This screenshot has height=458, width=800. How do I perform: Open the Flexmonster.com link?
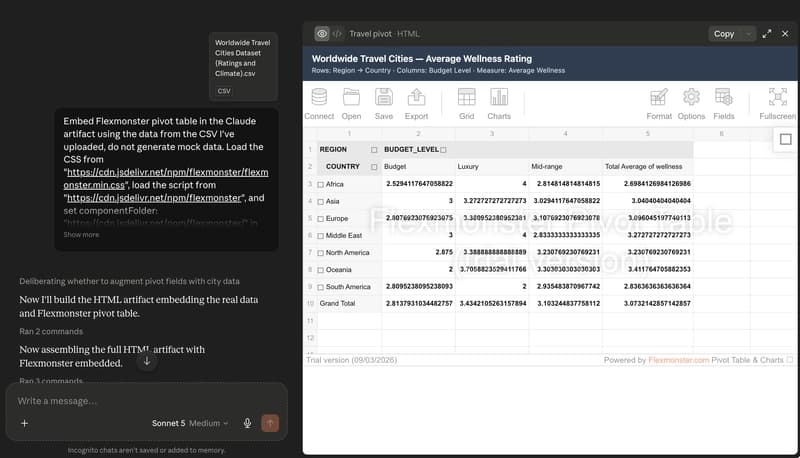tap(678, 360)
